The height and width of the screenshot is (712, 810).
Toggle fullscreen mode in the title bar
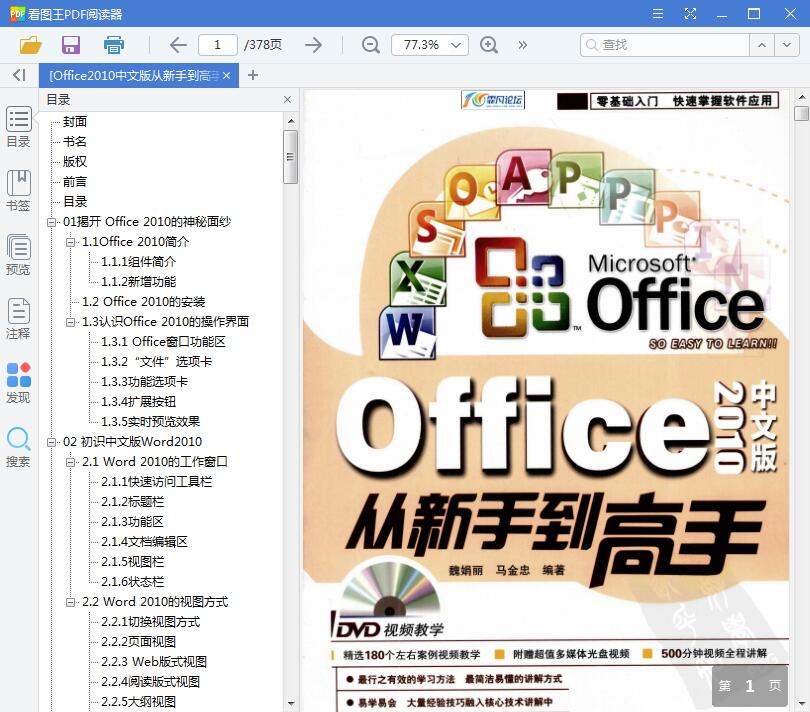coord(690,13)
